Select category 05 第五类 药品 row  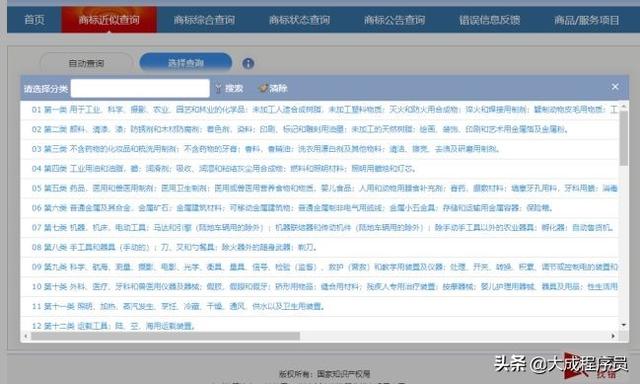point(319,188)
